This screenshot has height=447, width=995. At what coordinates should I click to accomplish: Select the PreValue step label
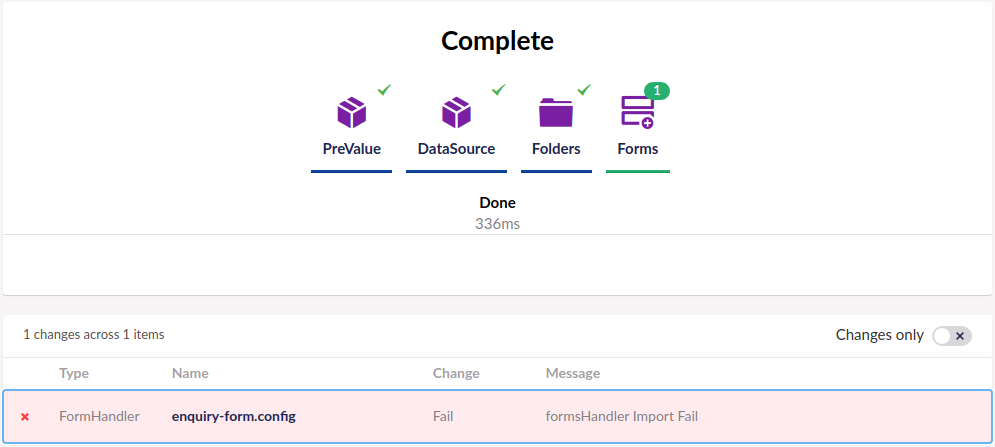coord(351,149)
